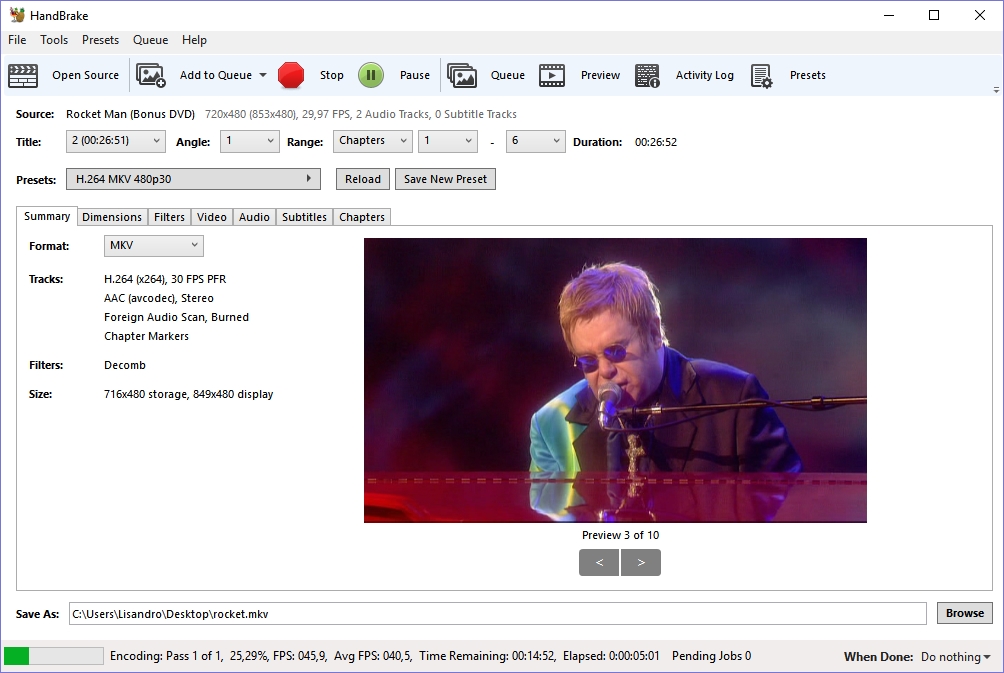Click the Decomb filter text
The width and height of the screenshot is (1004, 673).
(x=125, y=365)
